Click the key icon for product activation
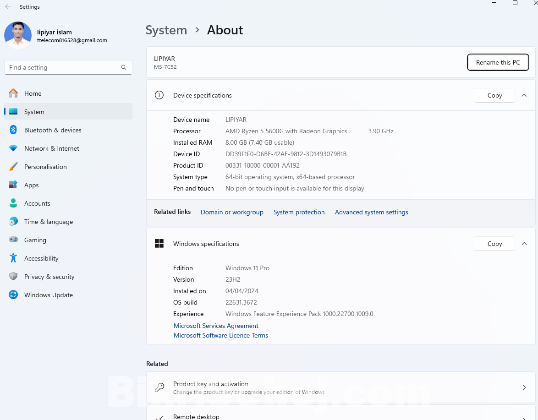538x420 pixels. click(x=159, y=387)
